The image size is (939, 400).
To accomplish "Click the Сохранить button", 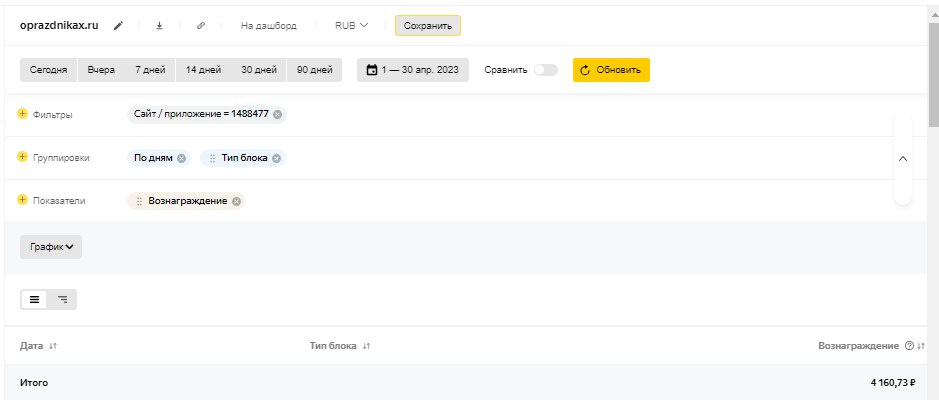I will pyautogui.click(x=428, y=26).
